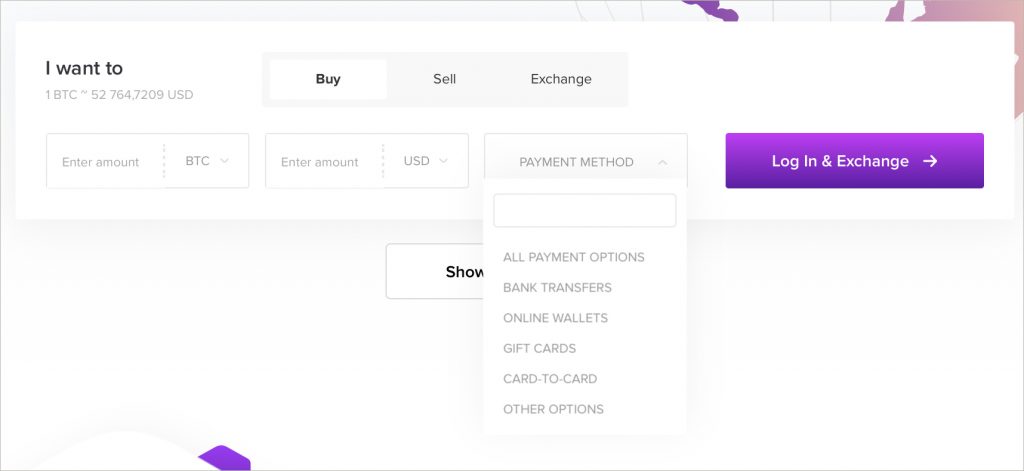Viewport: 1024px width, 471px height.
Task: Click the USD currency chevron icon
Action: (443, 161)
